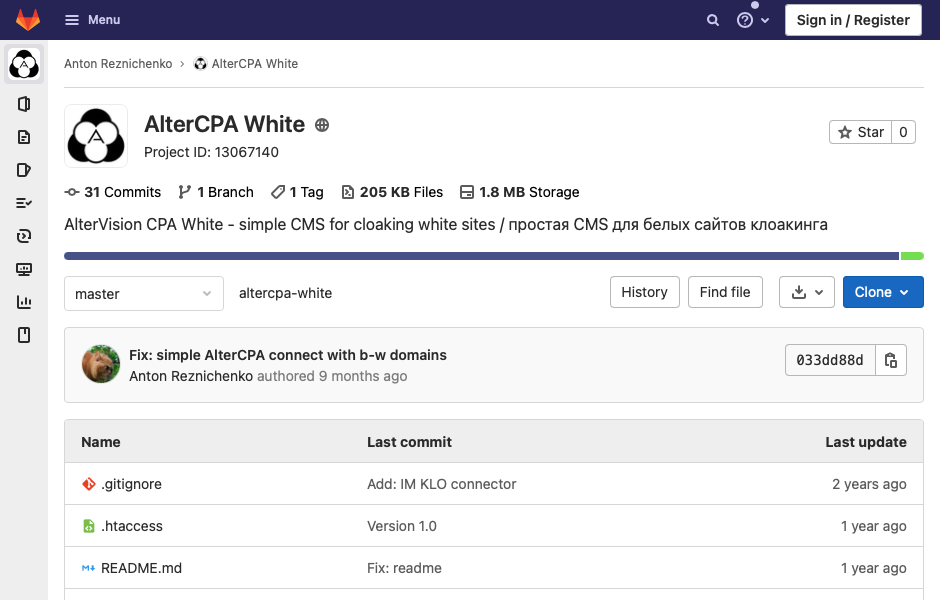Open CI/CD sidebar icon
940x600 pixels.
(24, 236)
